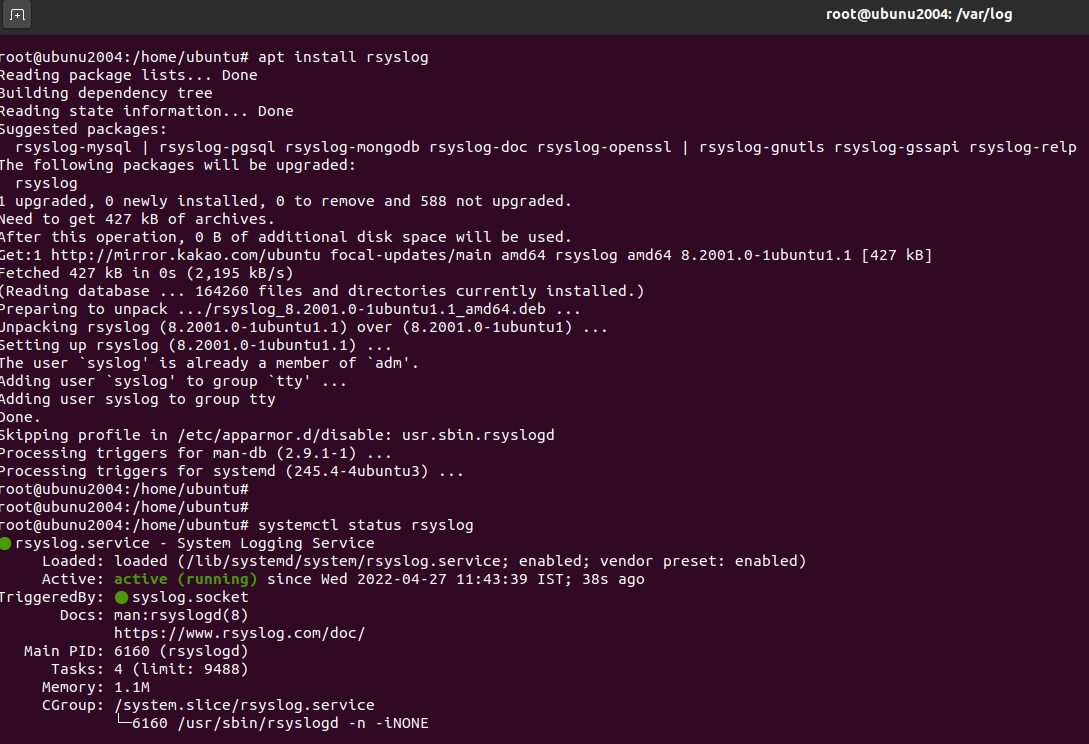This screenshot has height=744, width=1089.
Task: Click the rsyslog-relp package name
Action: [1022, 147]
